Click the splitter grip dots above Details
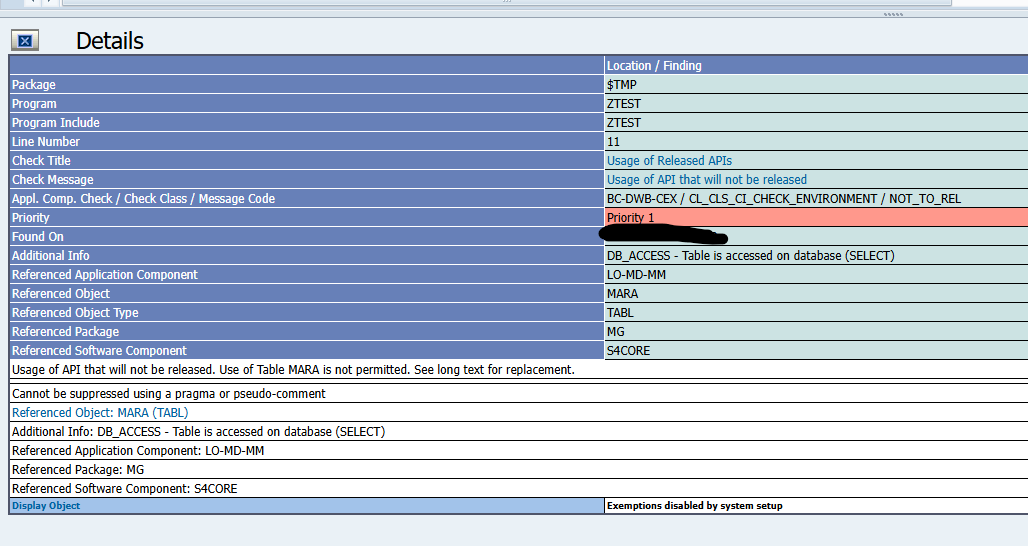This screenshot has height=546, width=1028. [893, 15]
